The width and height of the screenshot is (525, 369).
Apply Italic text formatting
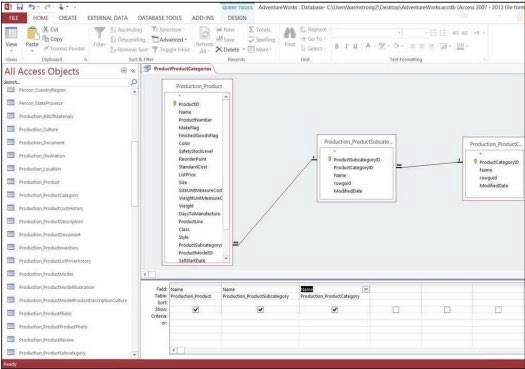[x=347, y=46]
